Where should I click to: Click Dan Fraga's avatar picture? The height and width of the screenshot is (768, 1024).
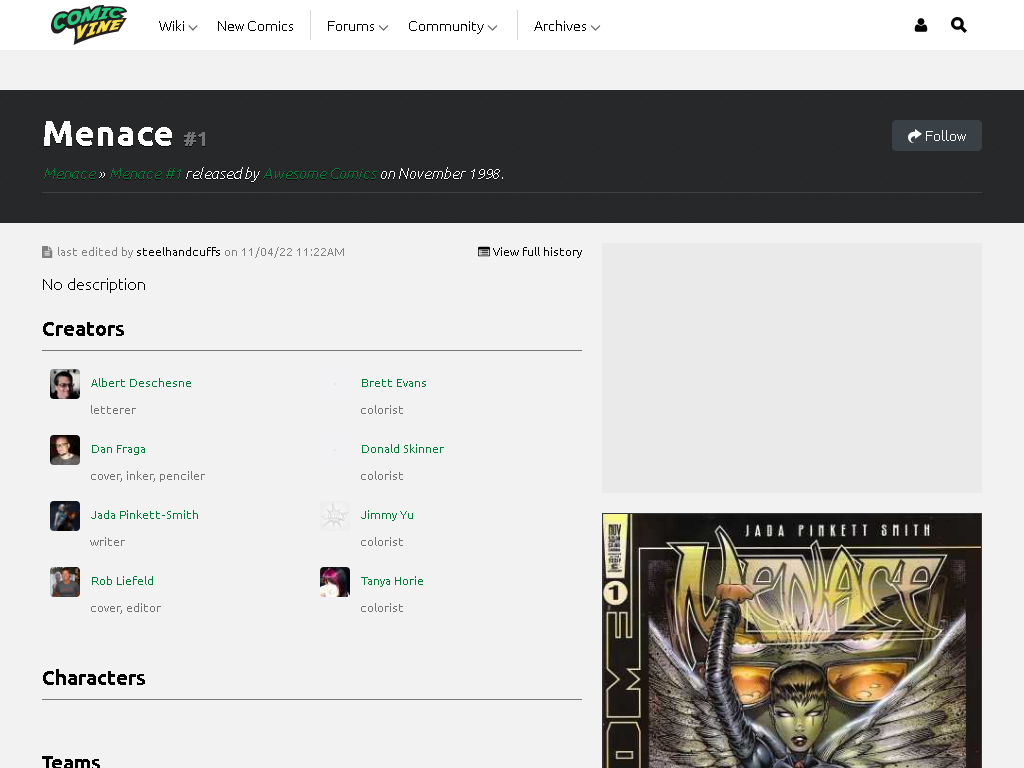pyautogui.click(x=65, y=450)
